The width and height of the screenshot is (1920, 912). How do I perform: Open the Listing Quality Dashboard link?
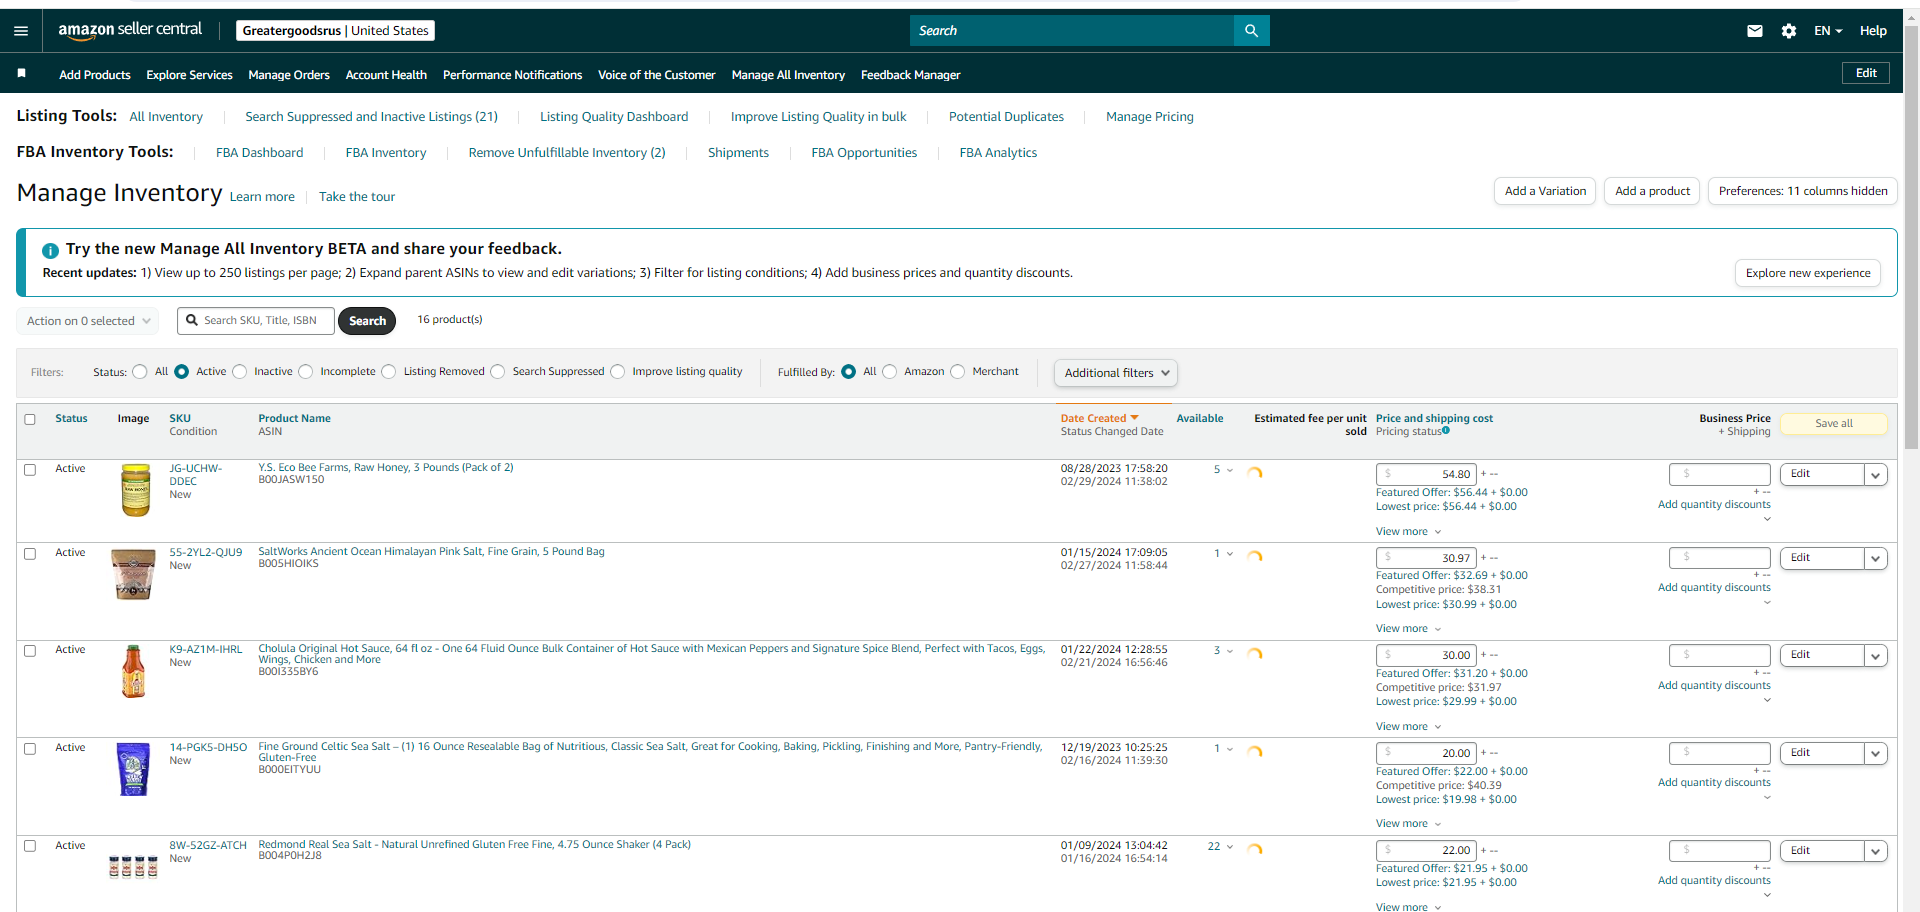point(614,117)
